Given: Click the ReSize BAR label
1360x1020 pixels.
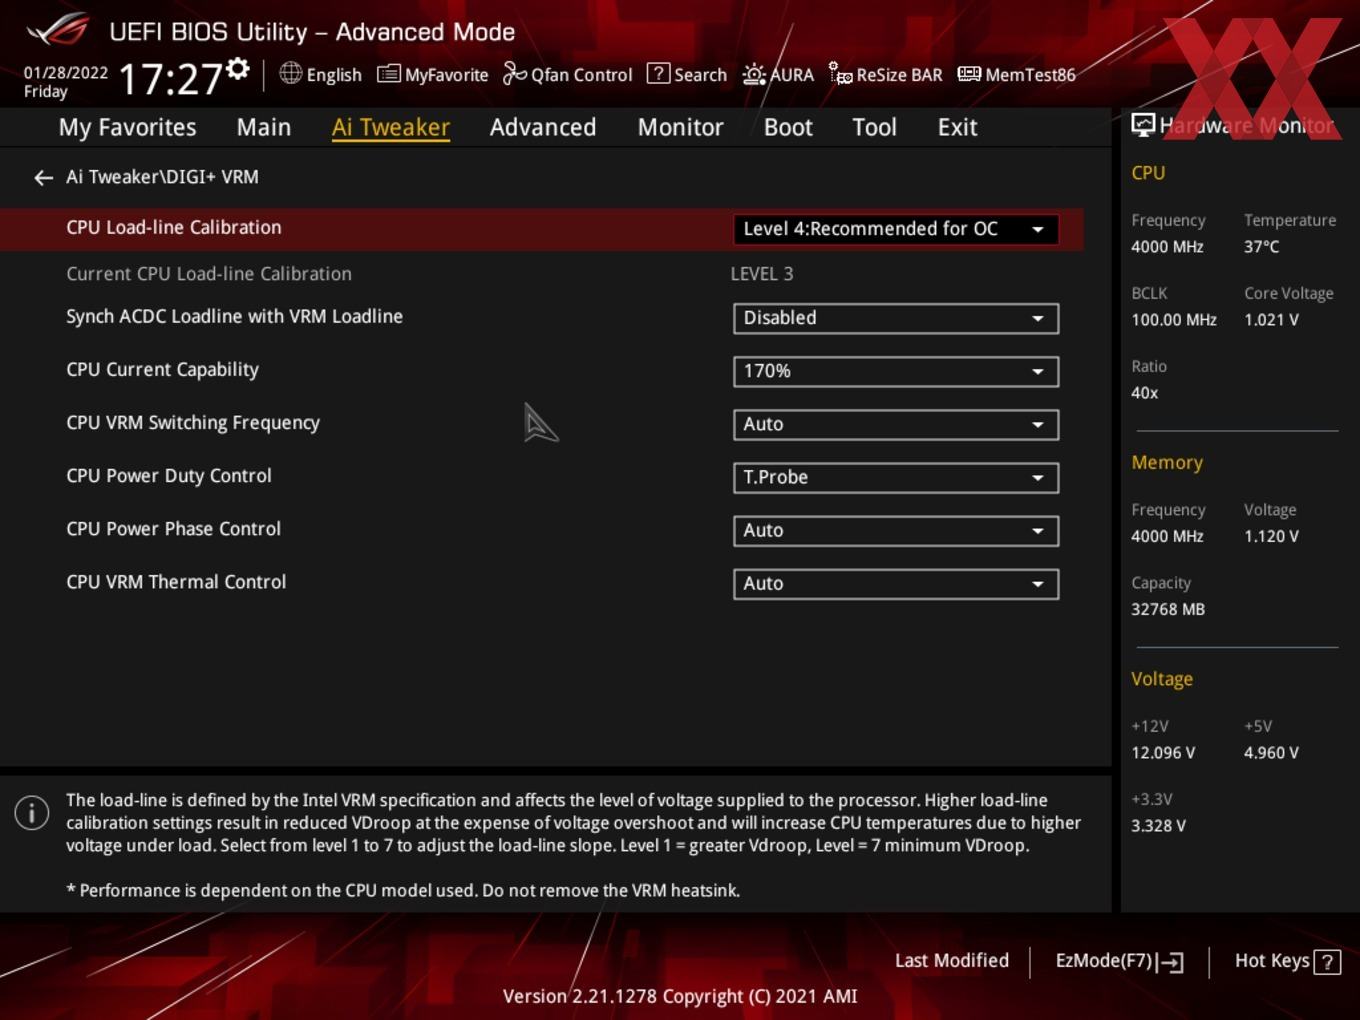Looking at the screenshot, I should (899, 75).
